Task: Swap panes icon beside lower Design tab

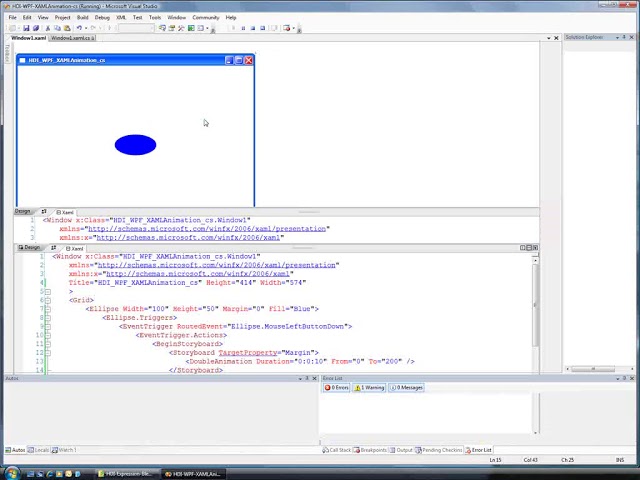Action: (53, 248)
